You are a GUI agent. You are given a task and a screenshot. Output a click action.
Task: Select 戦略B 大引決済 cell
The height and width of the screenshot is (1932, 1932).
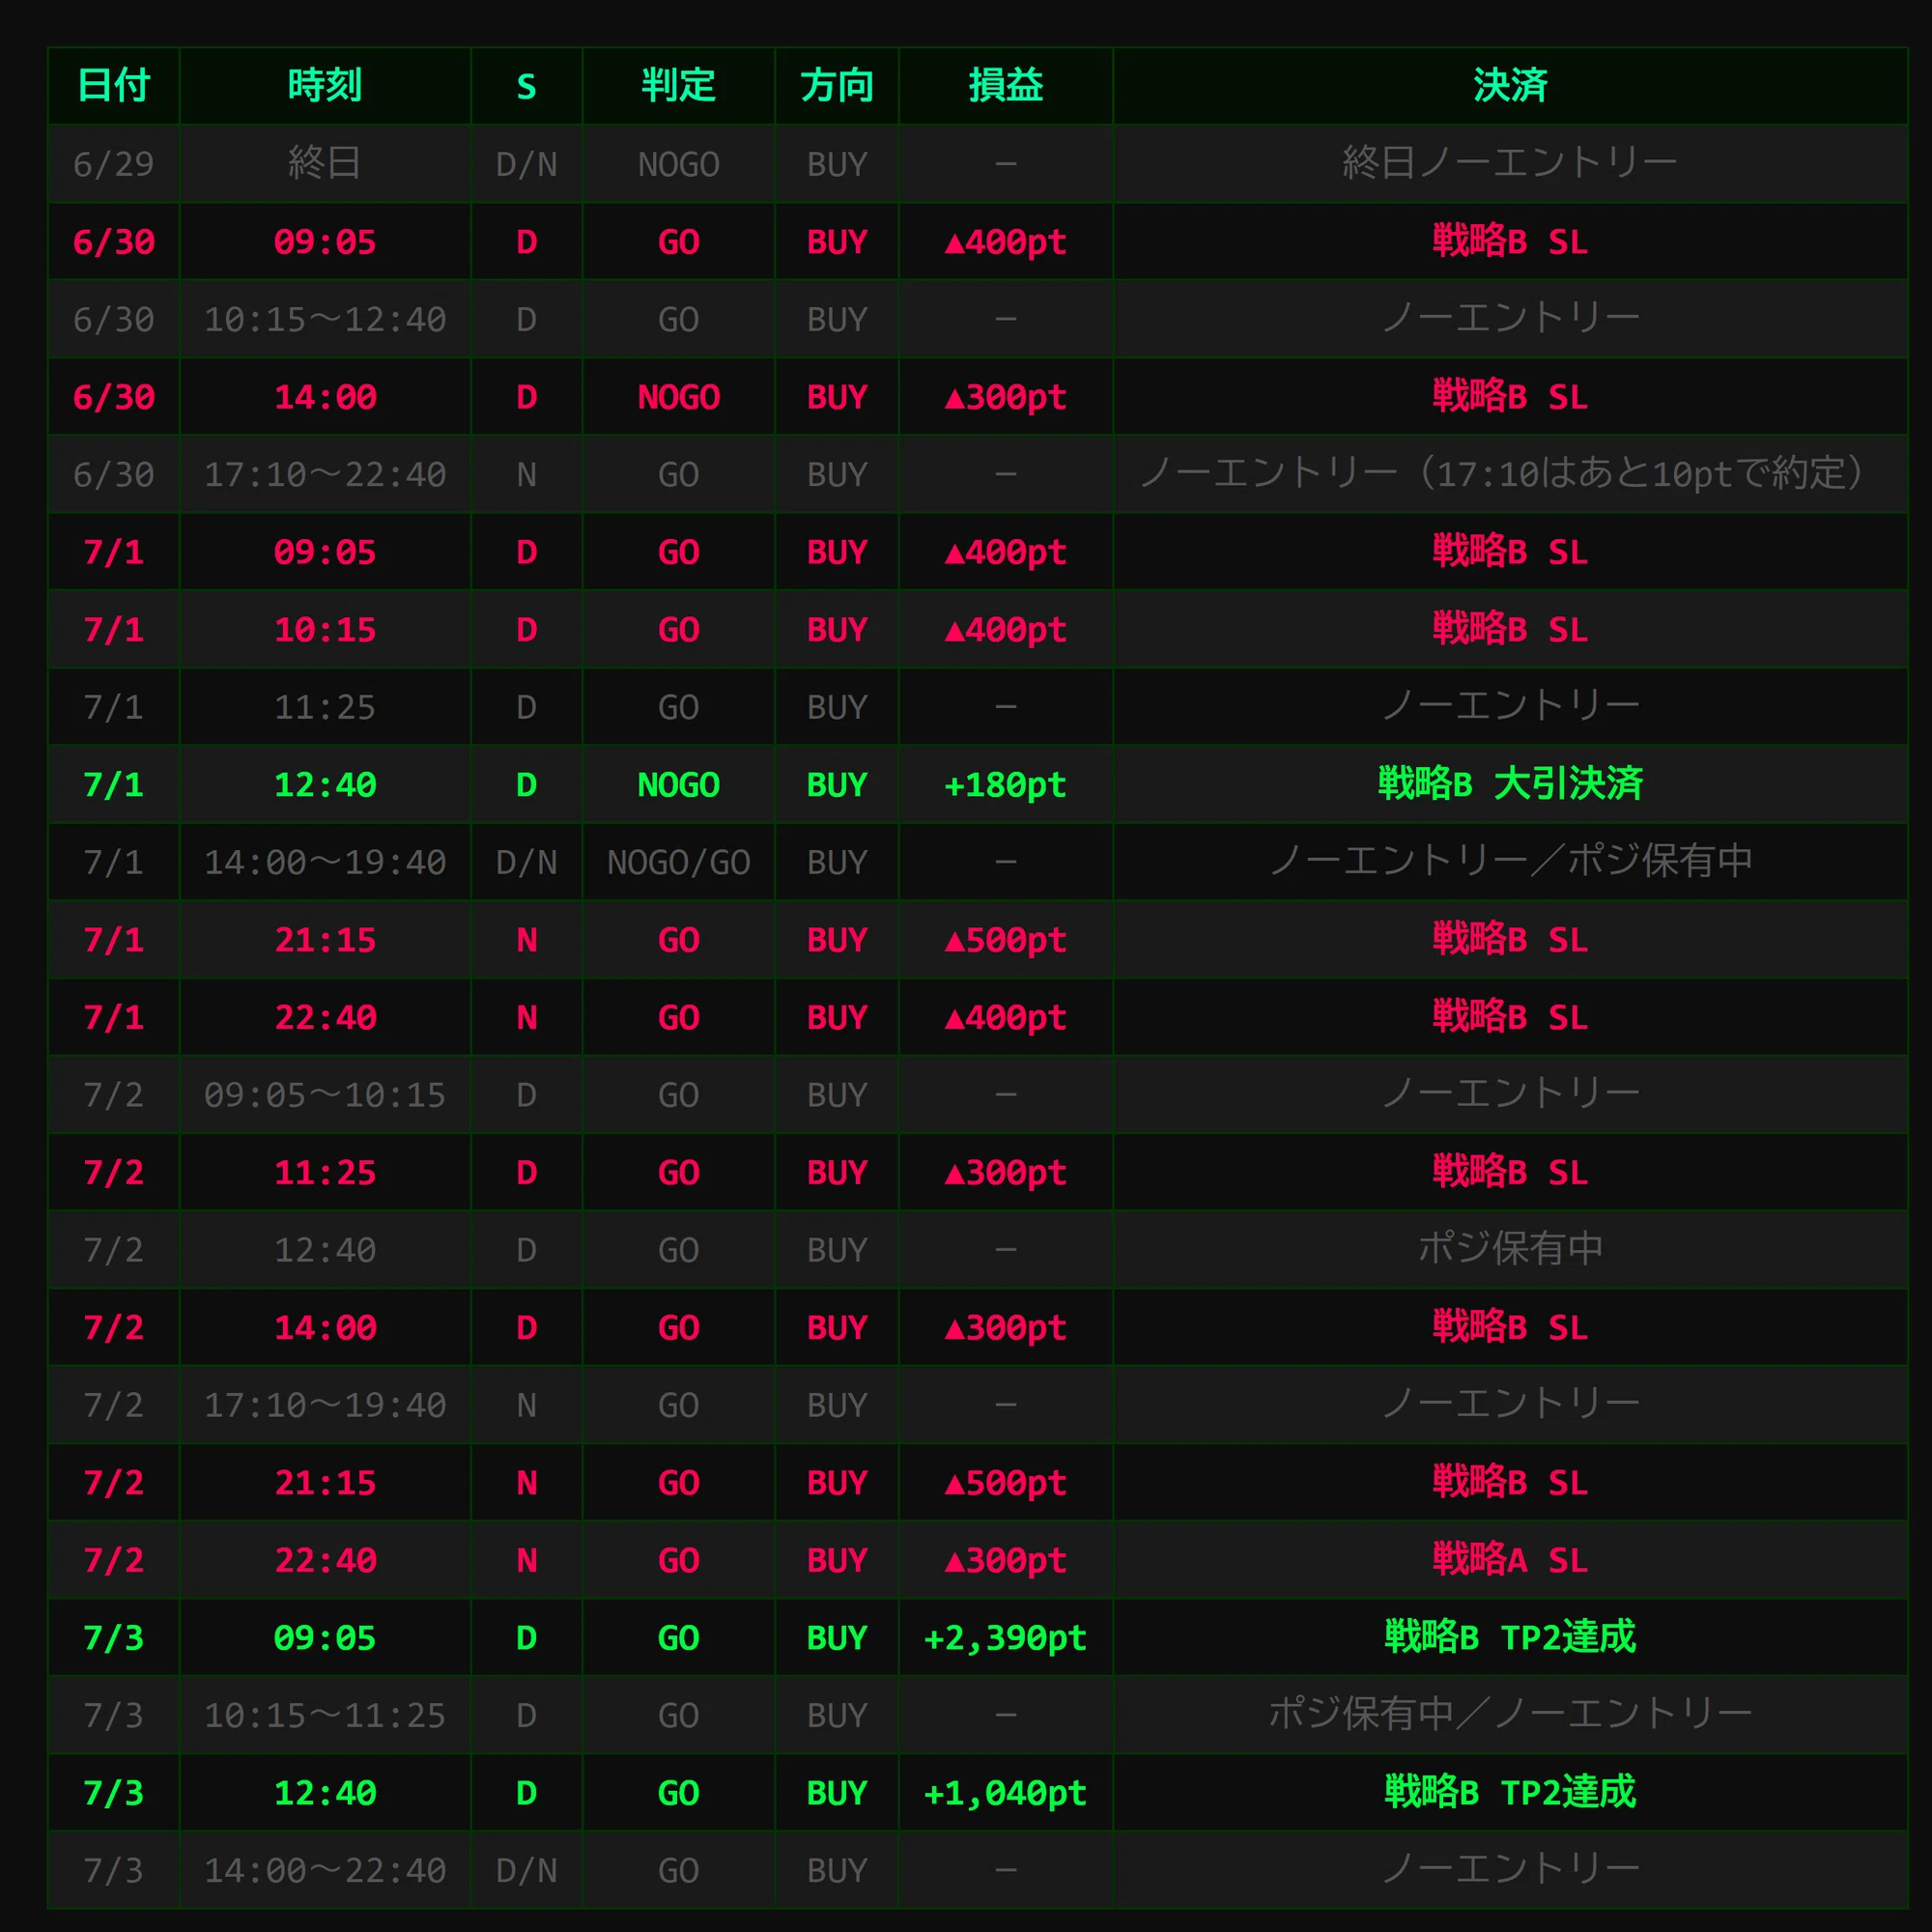tap(1510, 785)
